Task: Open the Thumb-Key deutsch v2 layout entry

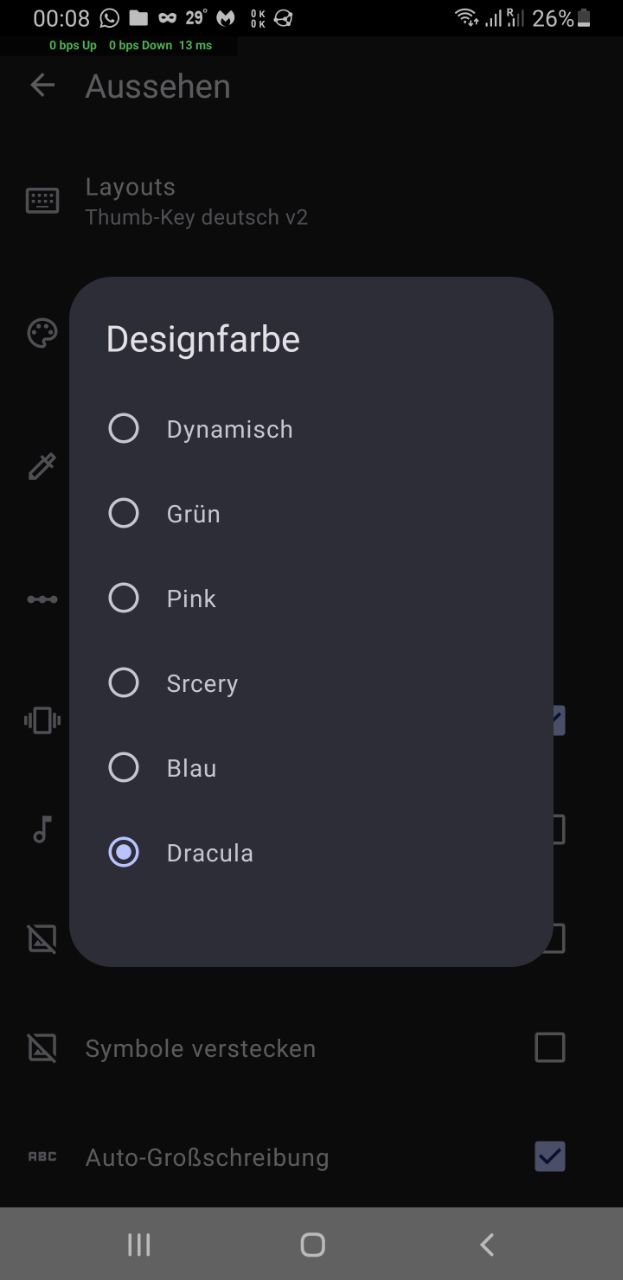Action: click(197, 200)
